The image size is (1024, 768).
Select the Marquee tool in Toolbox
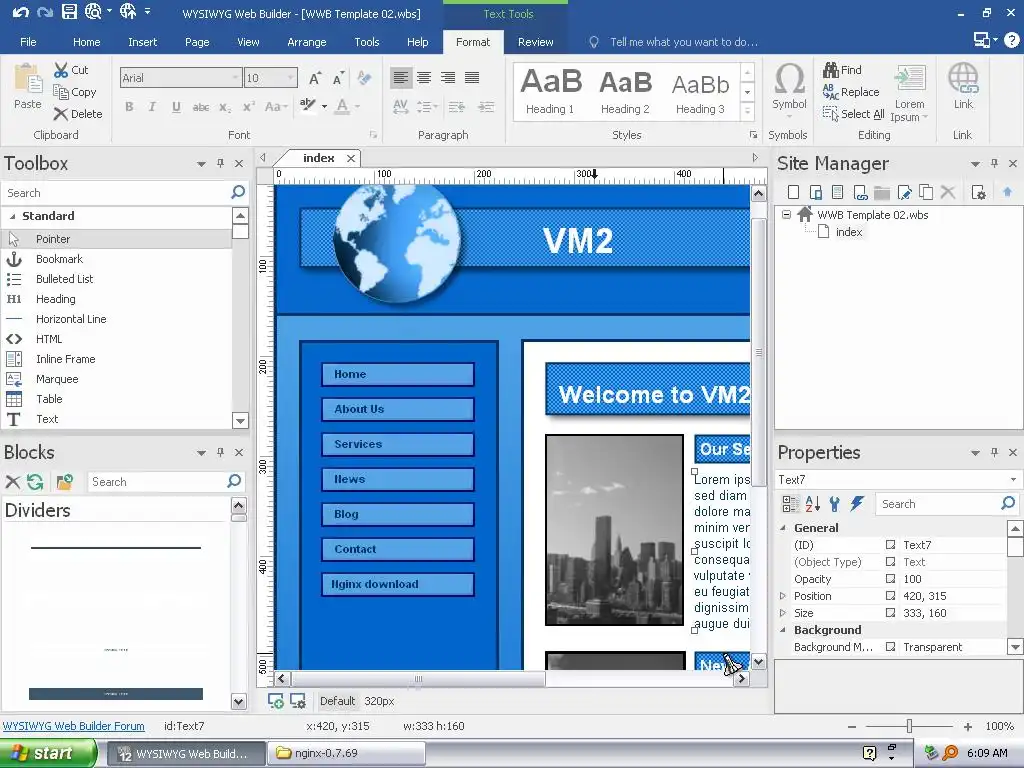tap(117, 379)
